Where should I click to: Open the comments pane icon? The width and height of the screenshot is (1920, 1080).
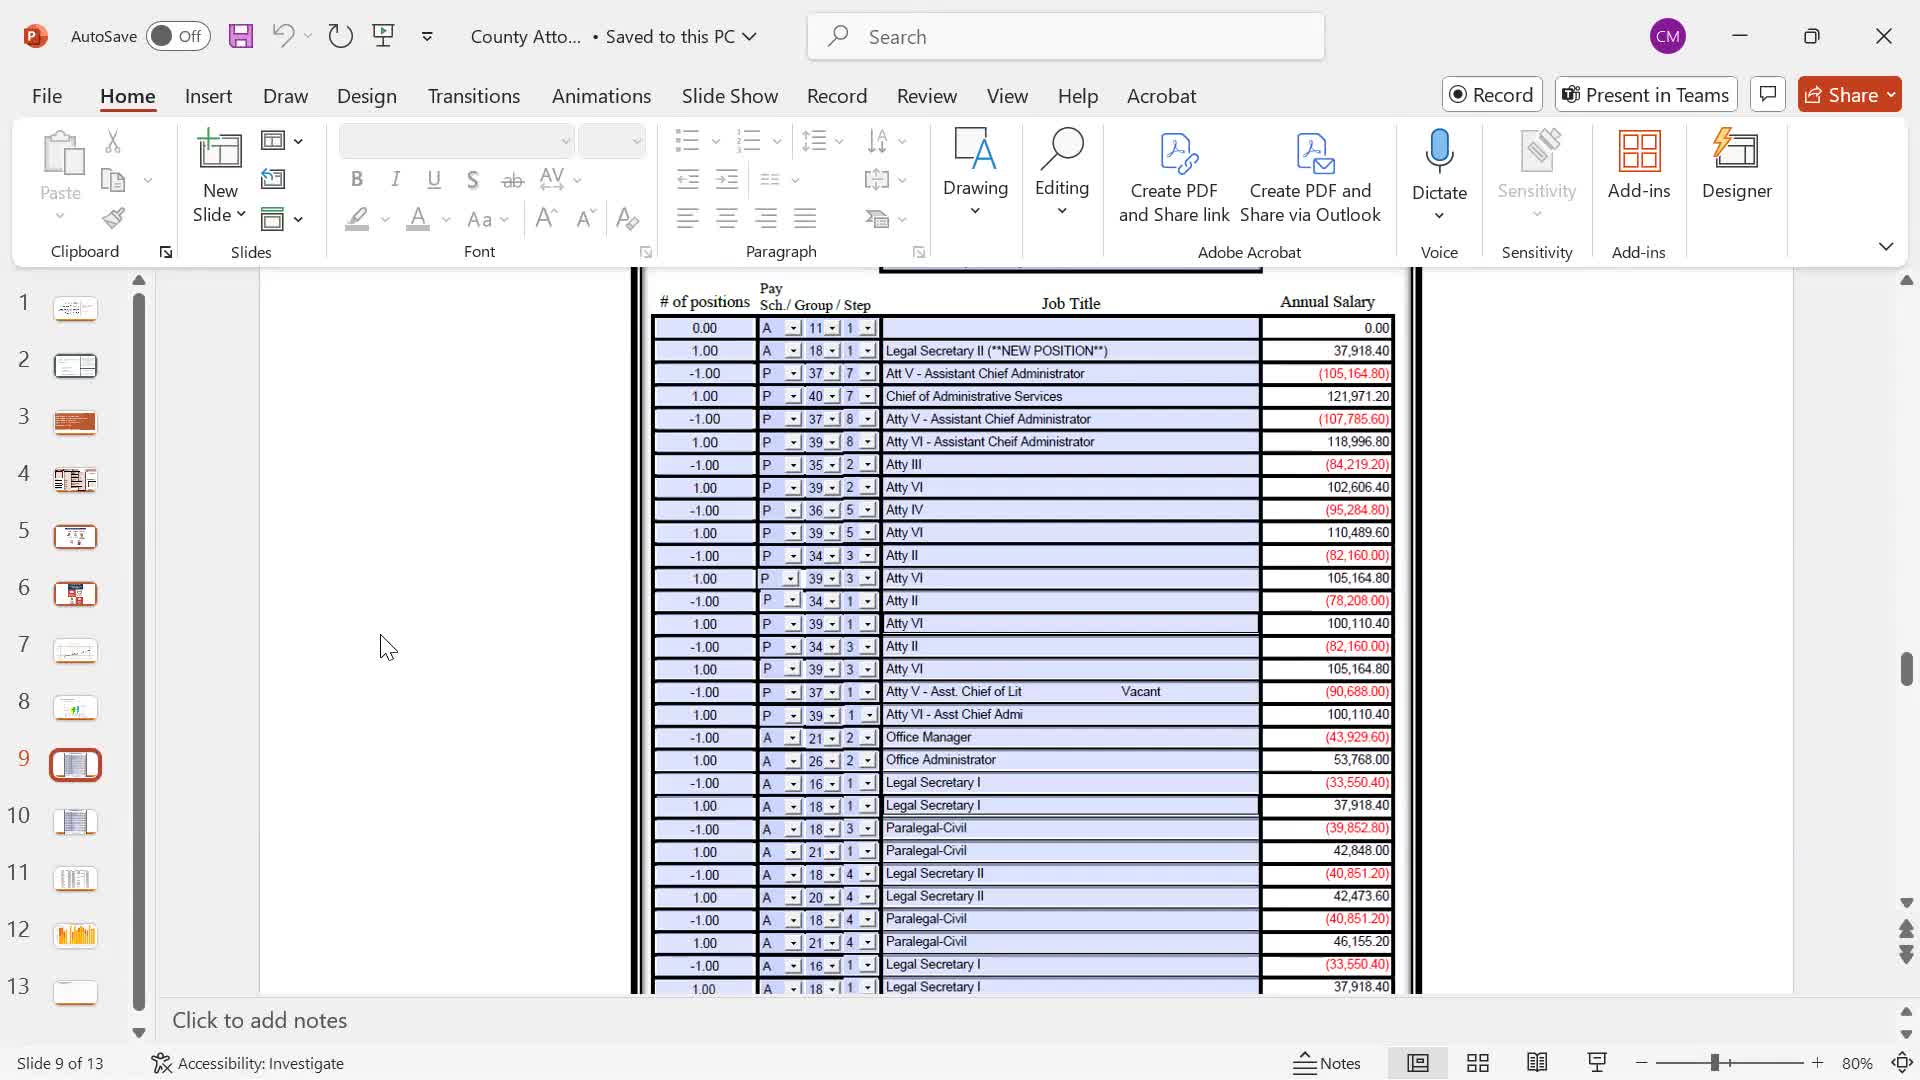(x=1768, y=94)
